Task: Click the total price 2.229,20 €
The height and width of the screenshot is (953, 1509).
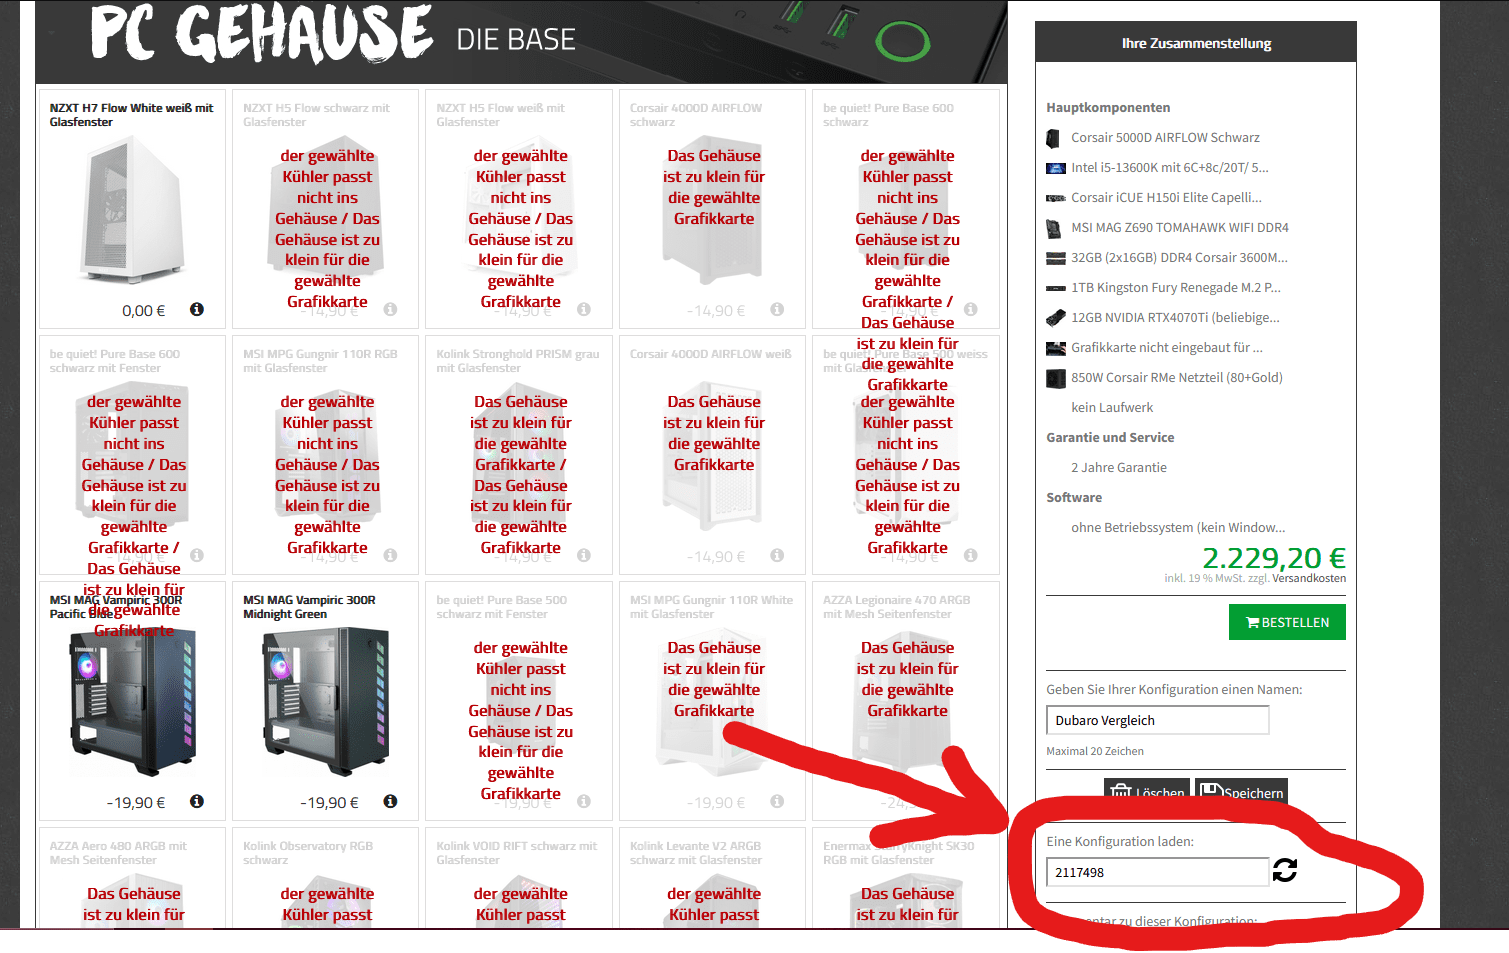Action: click(1273, 557)
